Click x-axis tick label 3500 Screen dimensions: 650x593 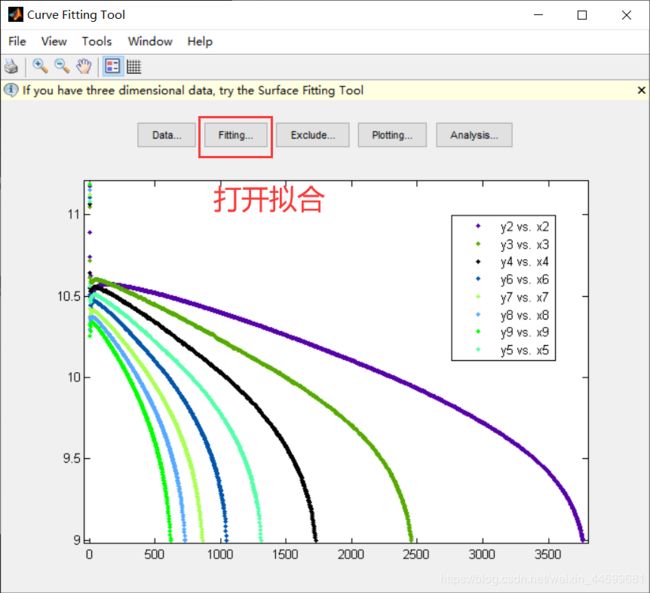pos(548,555)
